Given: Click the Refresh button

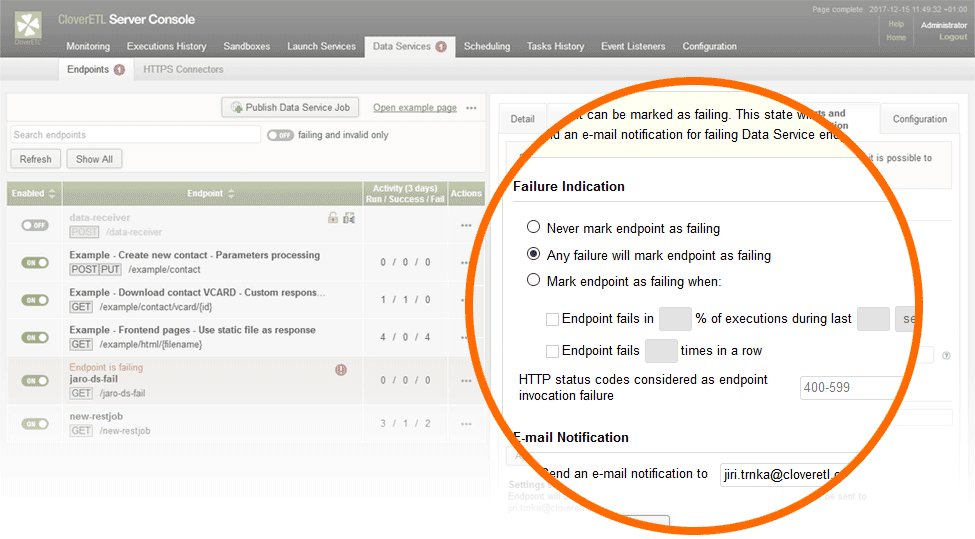Looking at the screenshot, I should point(35,159).
